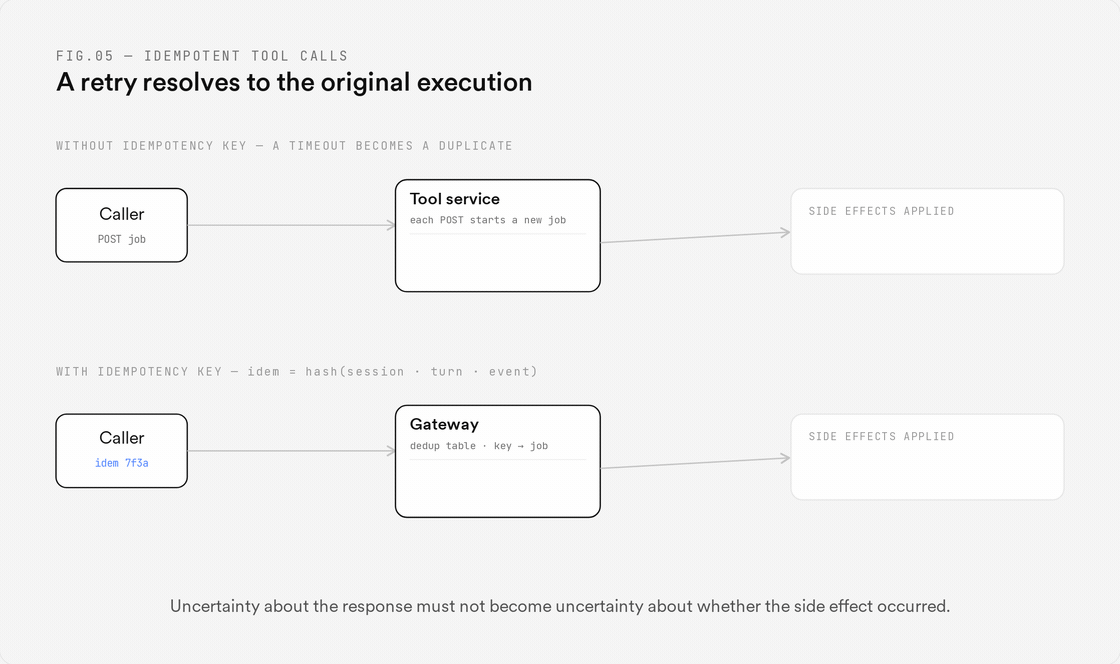
Task: Click the FIG.05 Idempotent Tool Calls label
Action: click(202, 56)
